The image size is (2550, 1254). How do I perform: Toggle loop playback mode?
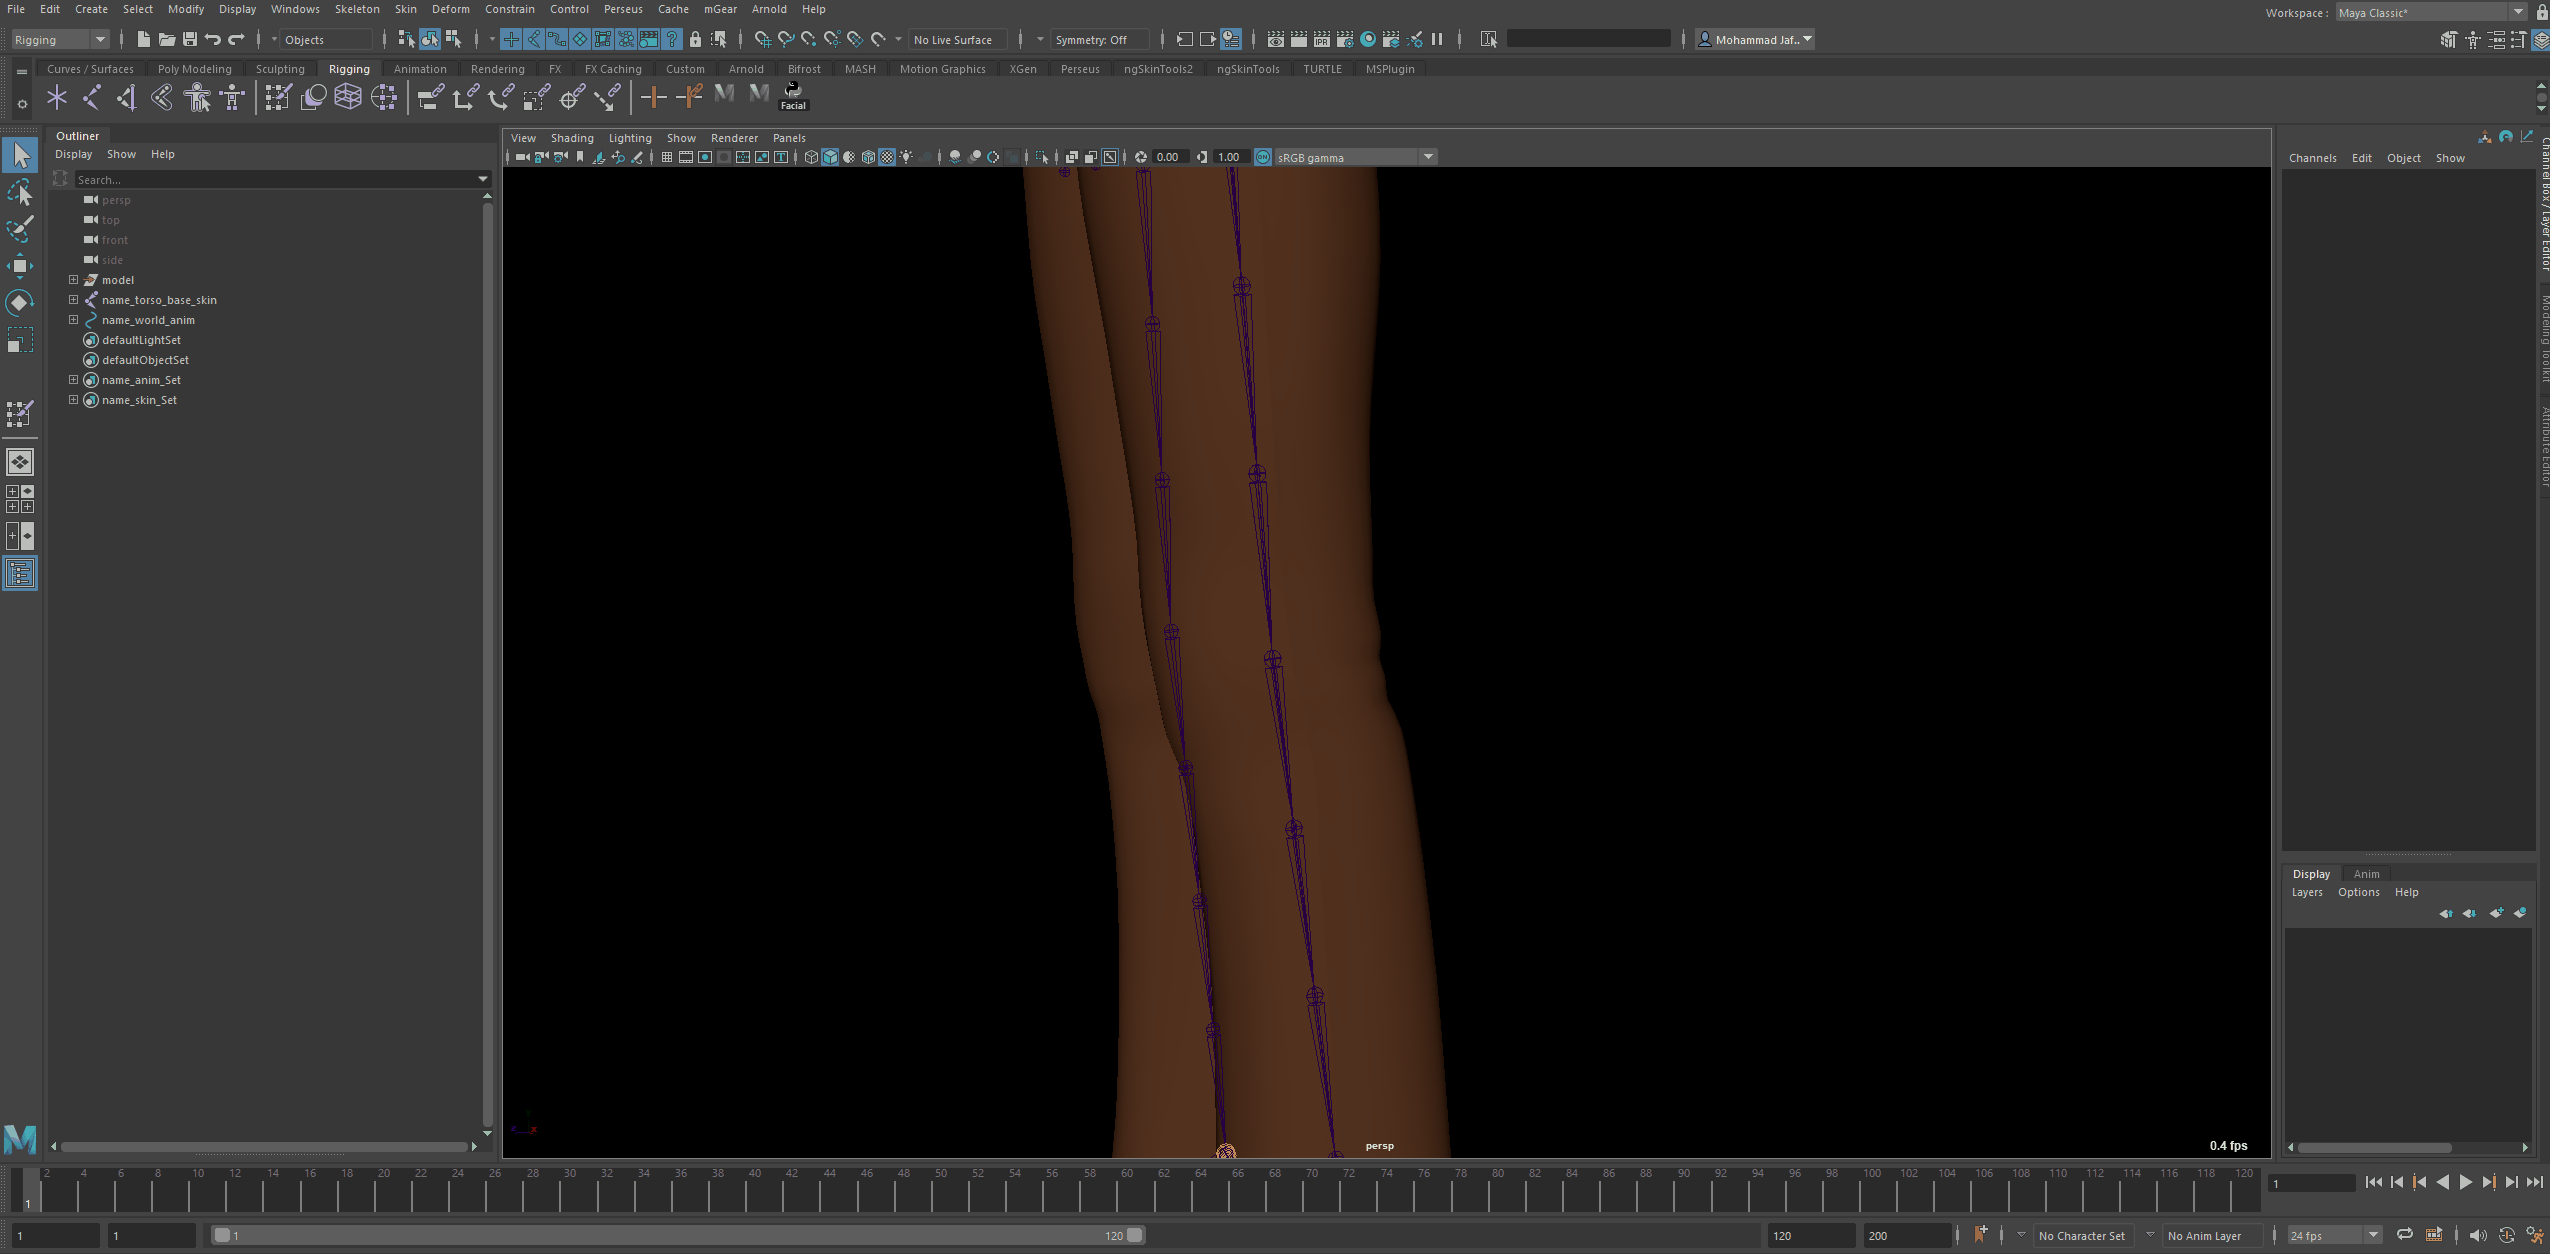[x=2405, y=1235]
